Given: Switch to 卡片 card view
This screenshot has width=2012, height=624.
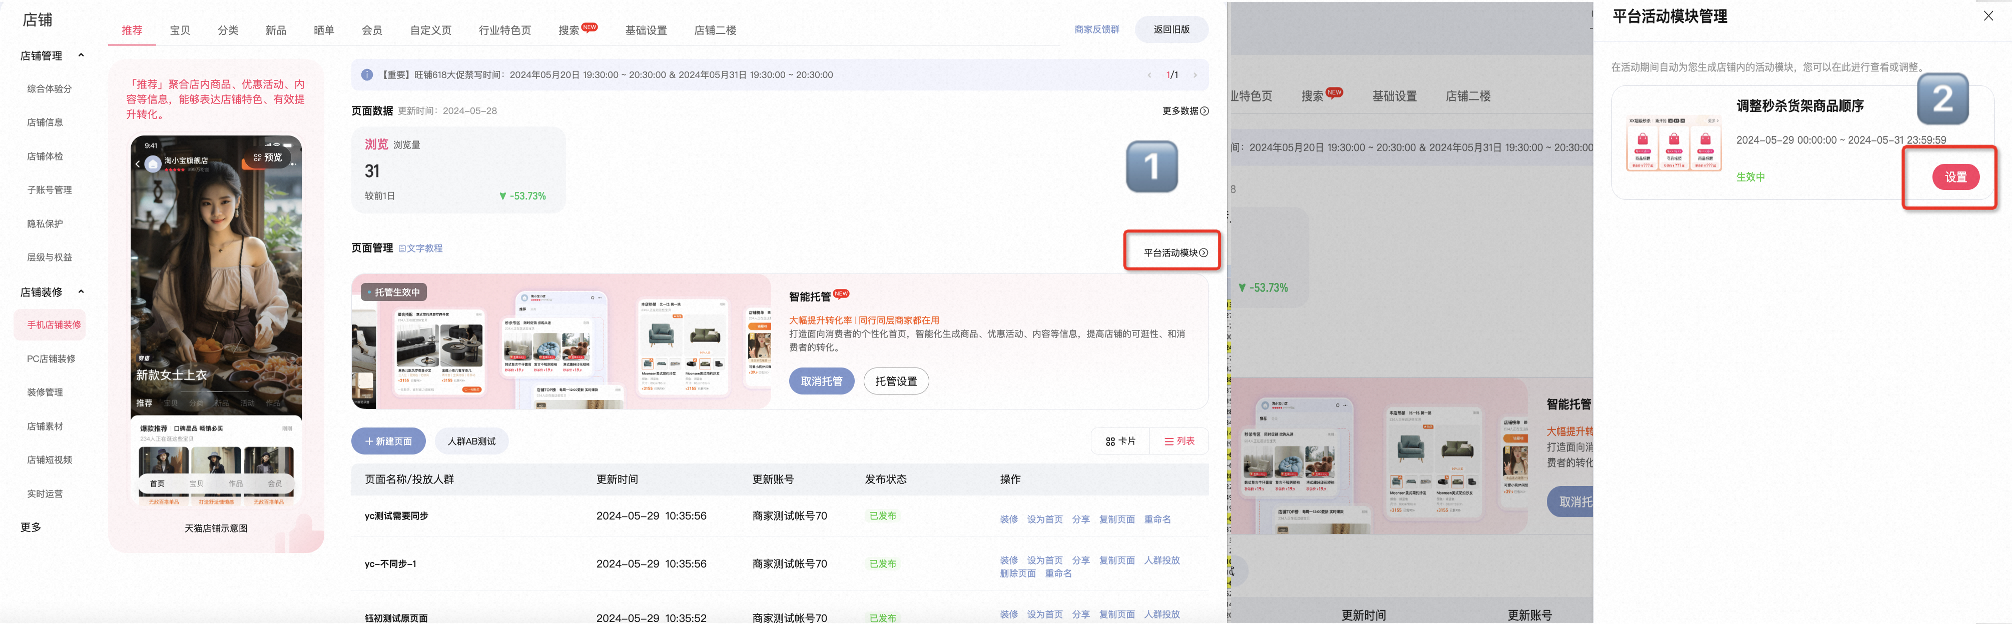Looking at the screenshot, I should [1120, 441].
